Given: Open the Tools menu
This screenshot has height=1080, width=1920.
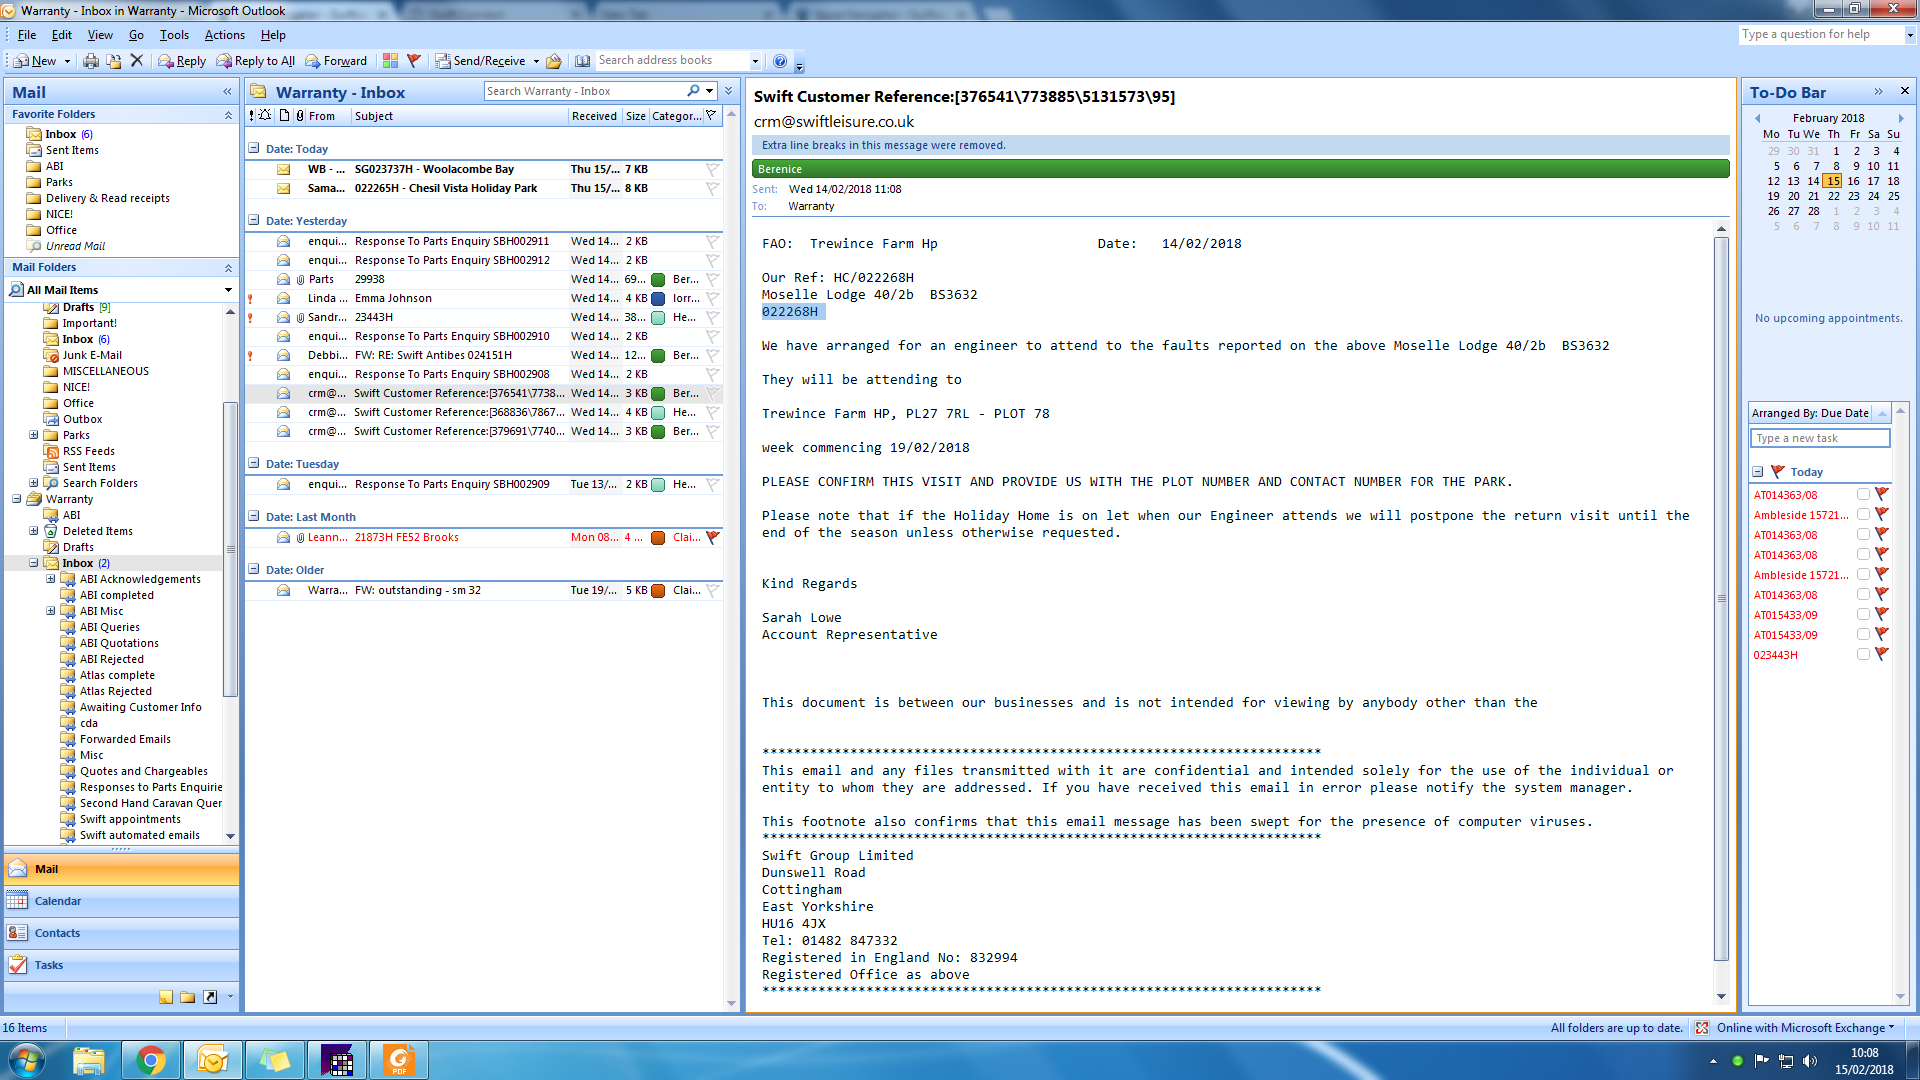Looking at the screenshot, I should pyautogui.click(x=174, y=35).
